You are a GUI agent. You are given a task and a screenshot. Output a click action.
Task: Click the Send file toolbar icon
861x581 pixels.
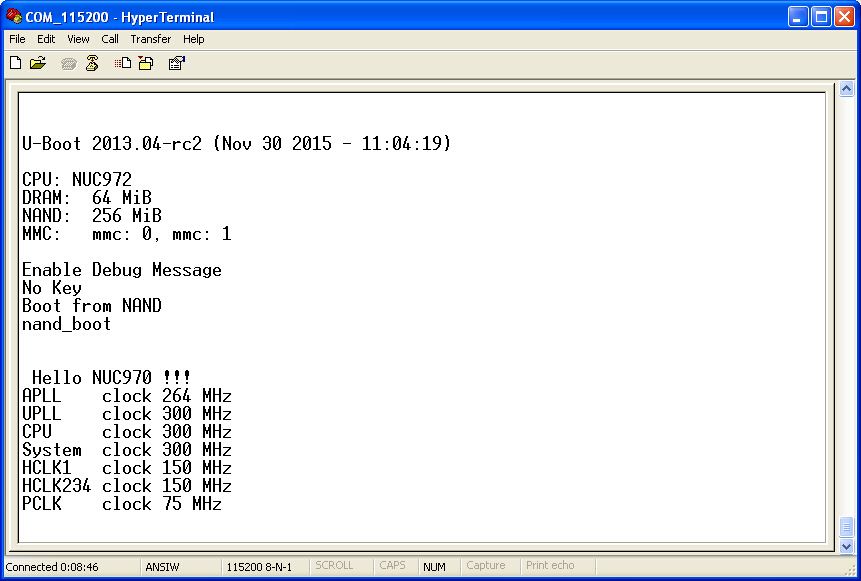coord(123,63)
